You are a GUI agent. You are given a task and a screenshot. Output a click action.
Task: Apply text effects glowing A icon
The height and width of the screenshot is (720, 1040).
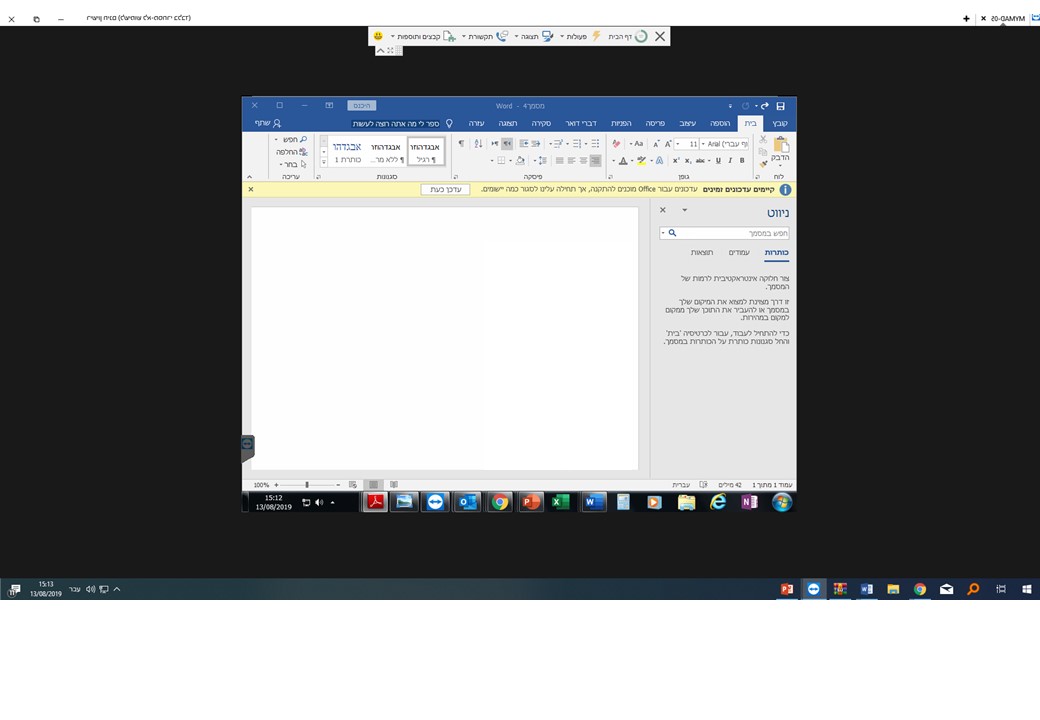pos(659,160)
